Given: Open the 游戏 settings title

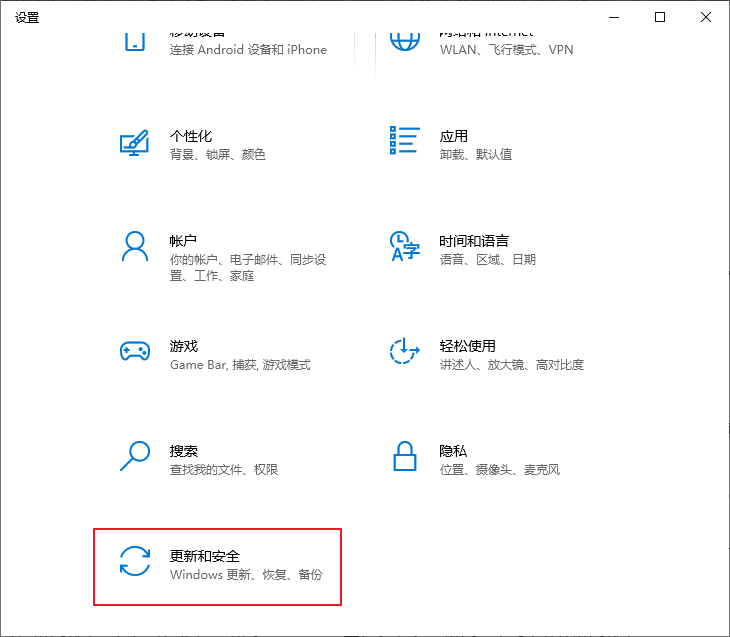Looking at the screenshot, I should (184, 346).
